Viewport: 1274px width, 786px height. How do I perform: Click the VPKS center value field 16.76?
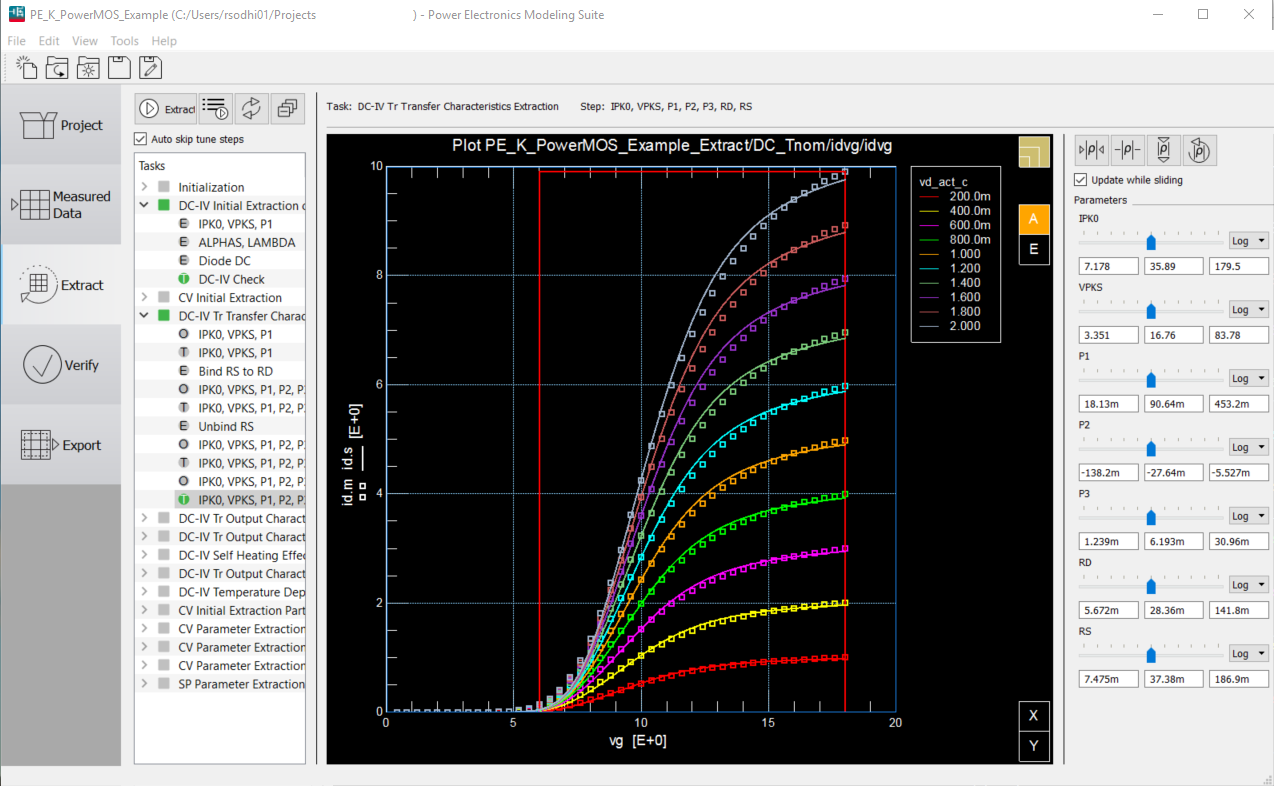point(1174,335)
